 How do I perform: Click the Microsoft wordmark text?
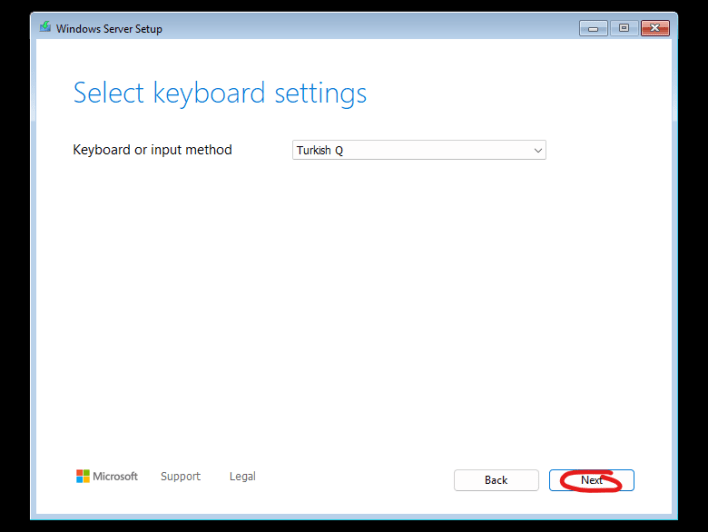click(115, 476)
